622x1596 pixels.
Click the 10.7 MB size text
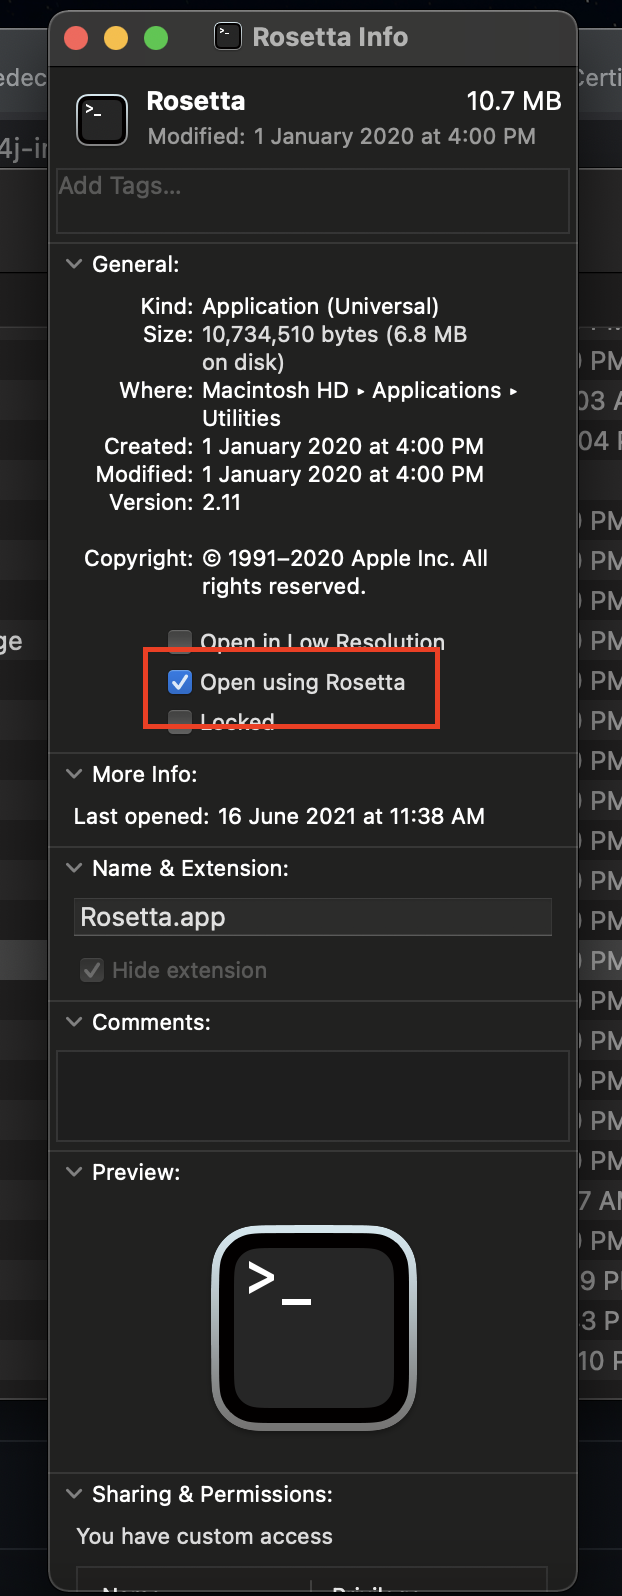point(514,101)
